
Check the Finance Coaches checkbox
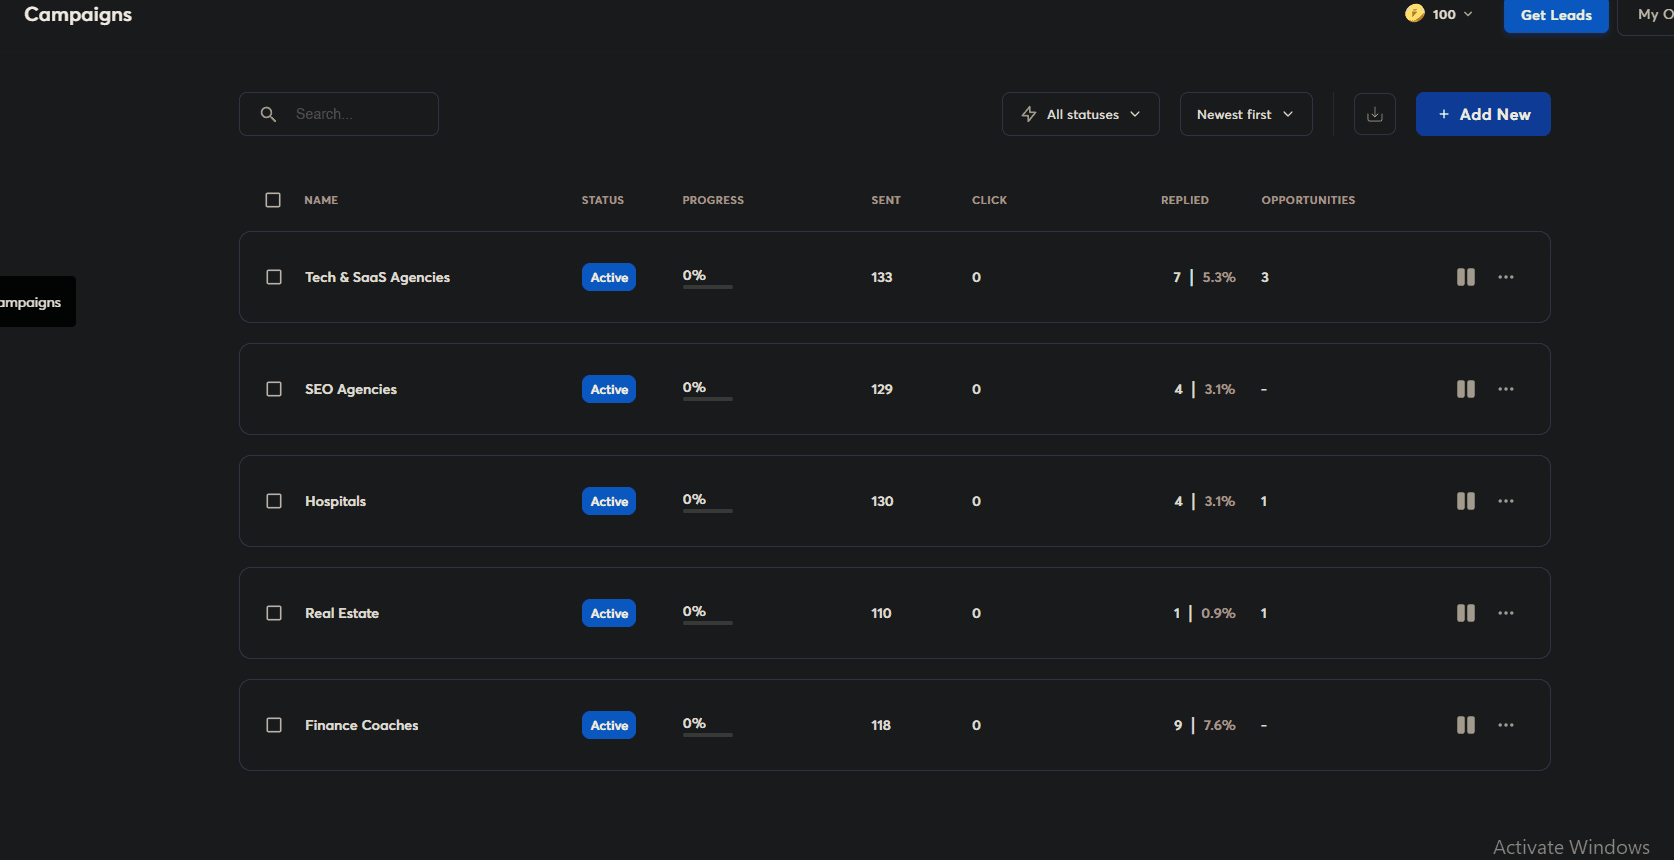click(x=274, y=725)
